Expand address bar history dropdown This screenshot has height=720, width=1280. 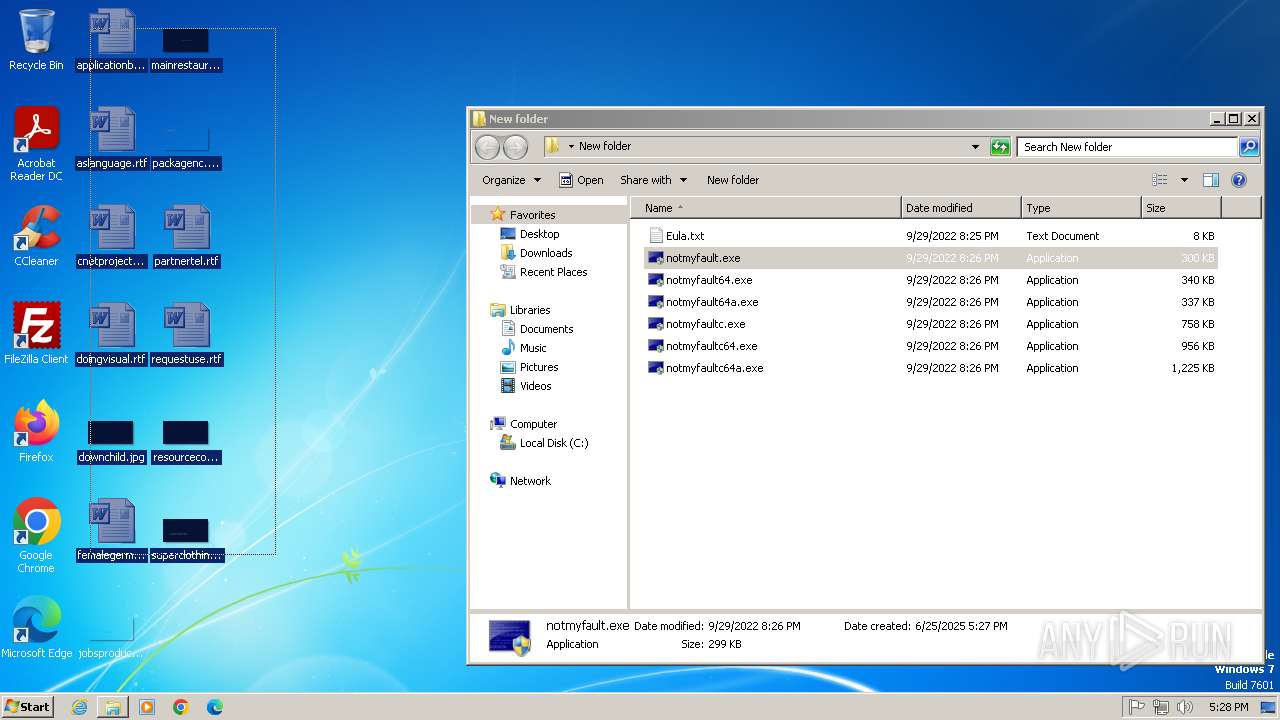pos(975,147)
